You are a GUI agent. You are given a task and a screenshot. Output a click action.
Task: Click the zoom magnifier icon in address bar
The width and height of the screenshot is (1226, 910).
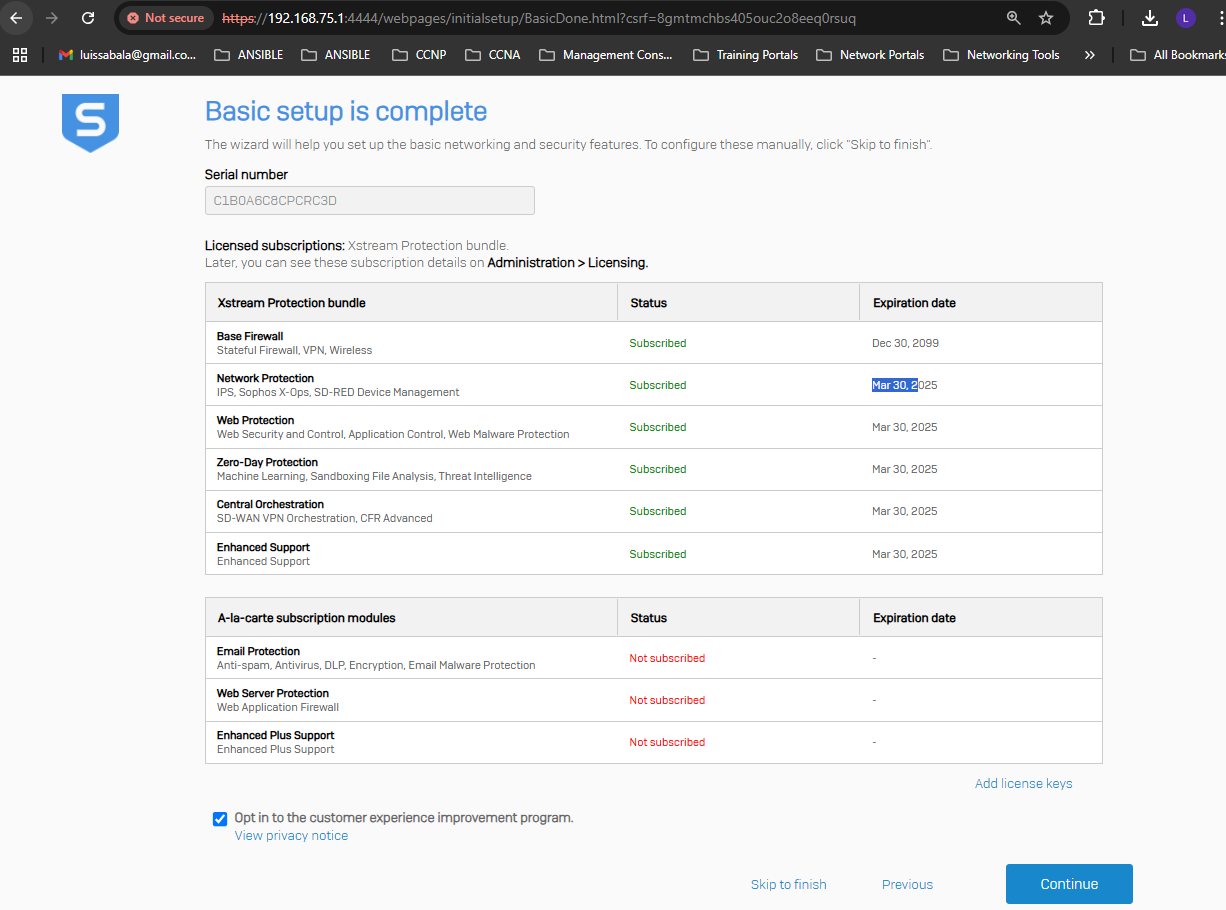[1014, 18]
